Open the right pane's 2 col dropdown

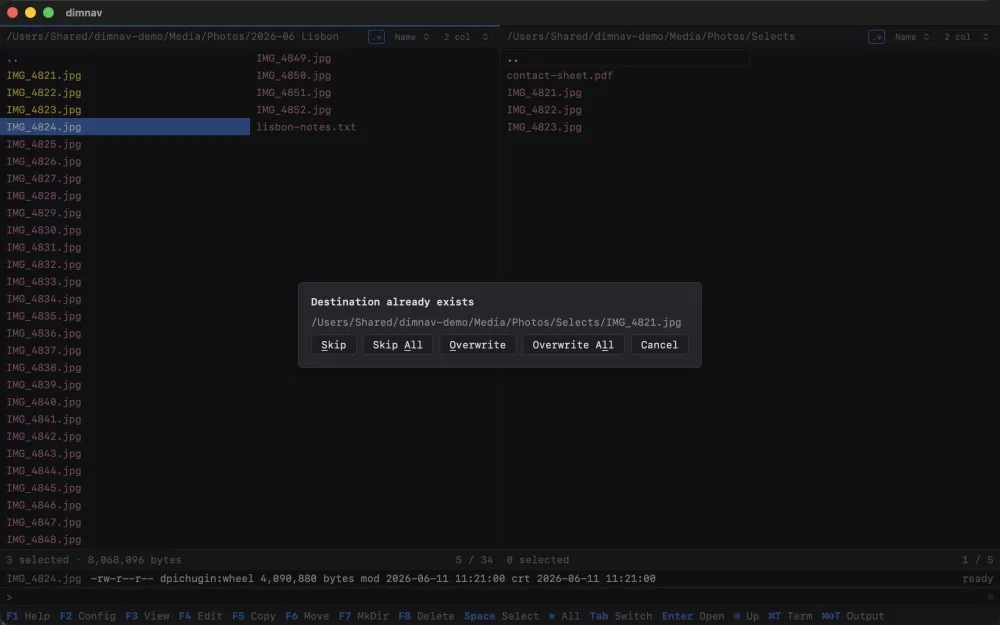click(x=966, y=37)
